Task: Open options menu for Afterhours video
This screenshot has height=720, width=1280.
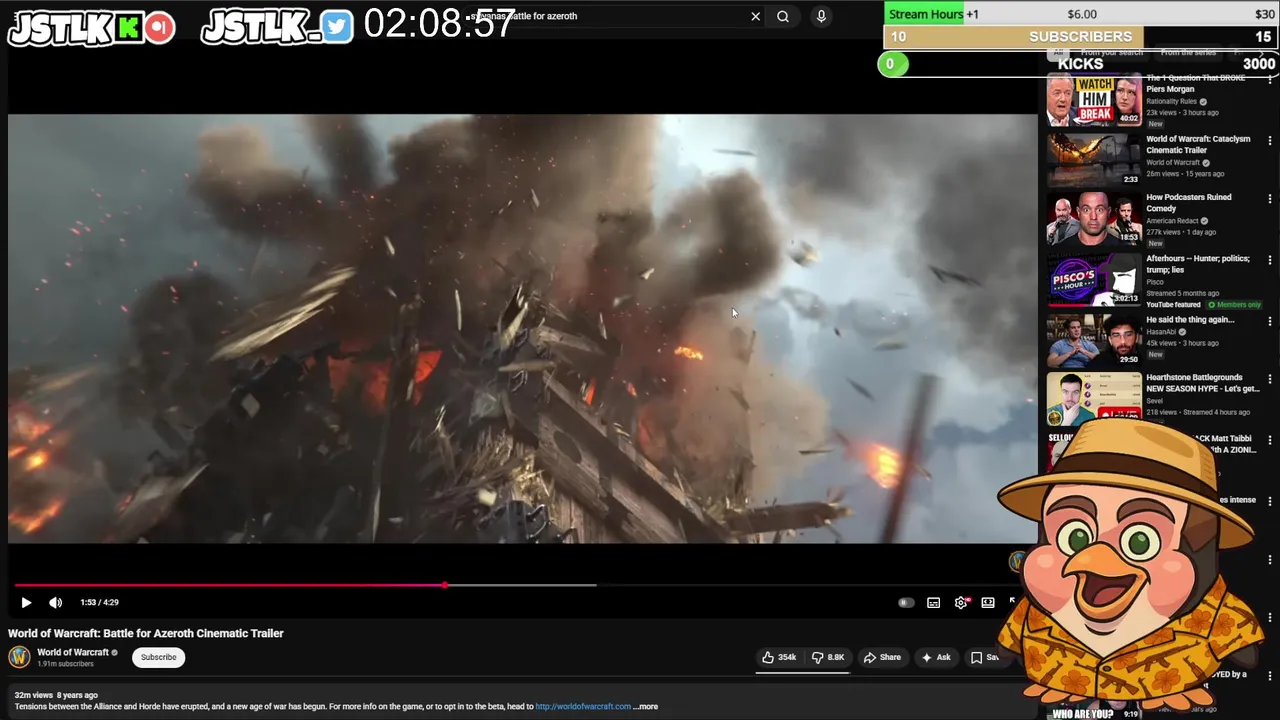Action: coord(1270,260)
